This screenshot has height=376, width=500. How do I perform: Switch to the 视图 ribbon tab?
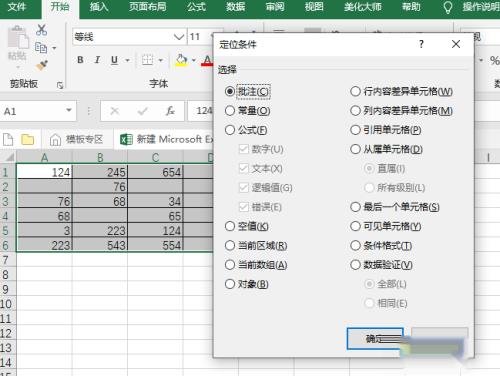(x=314, y=7)
